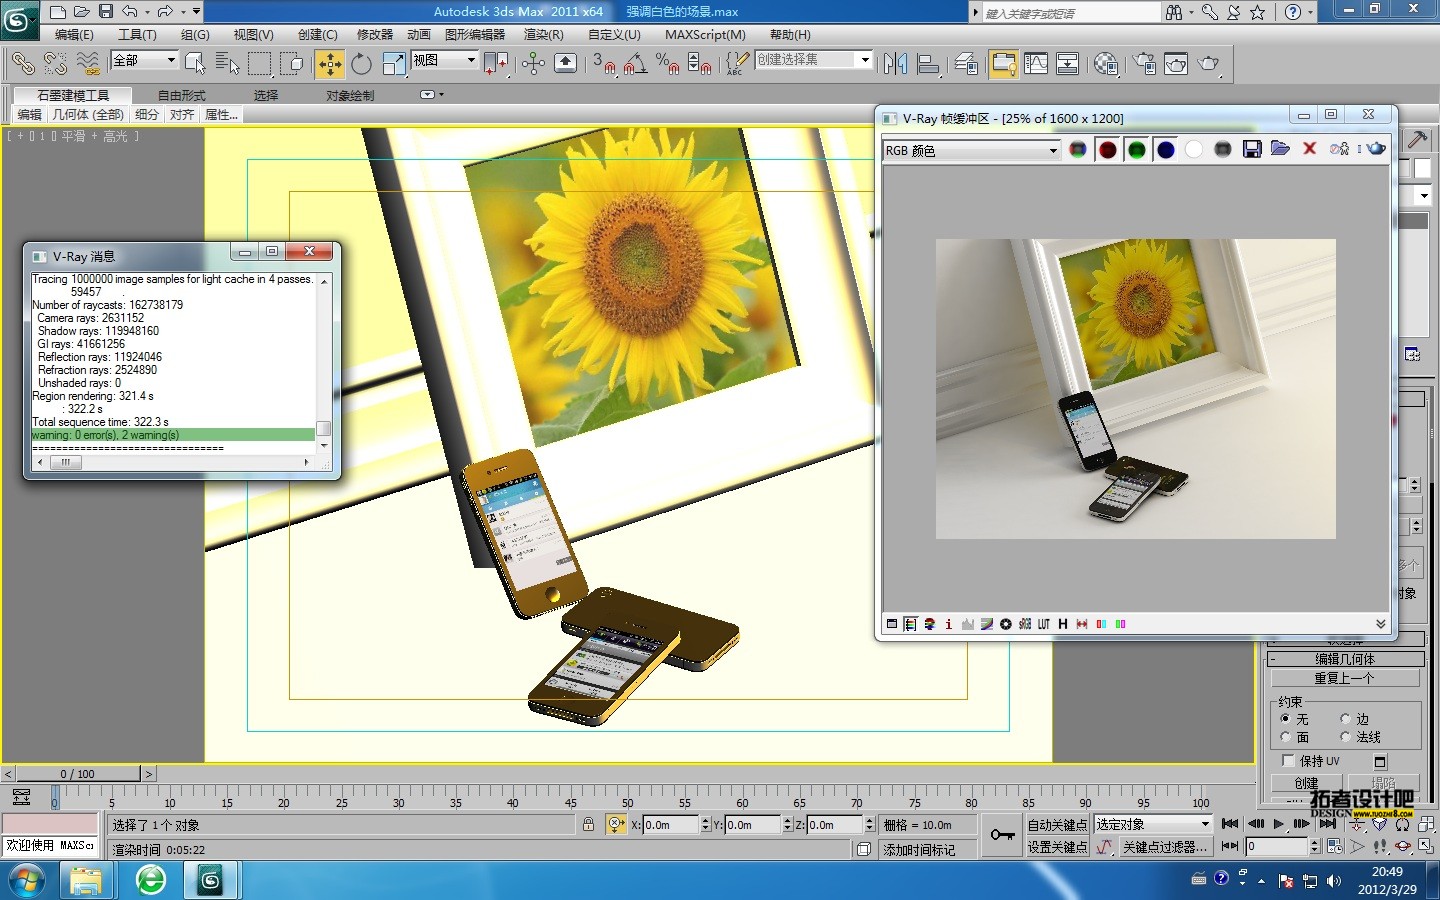
Task: Click the Align tool icon
Action: tap(928, 64)
